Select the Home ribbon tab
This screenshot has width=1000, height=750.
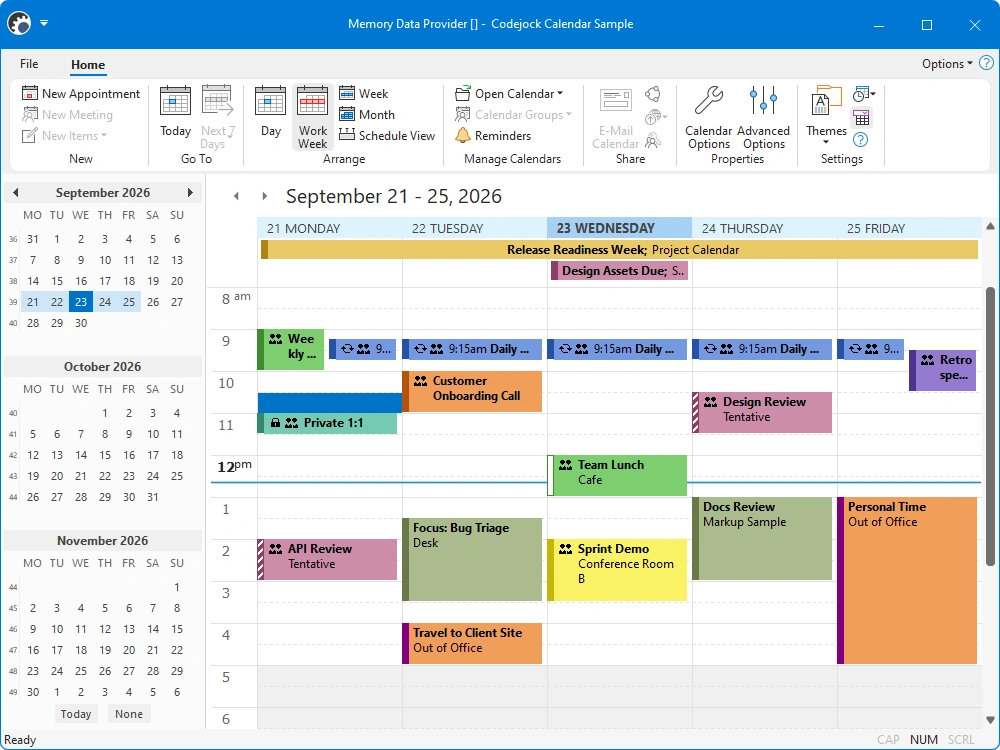click(x=88, y=64)
